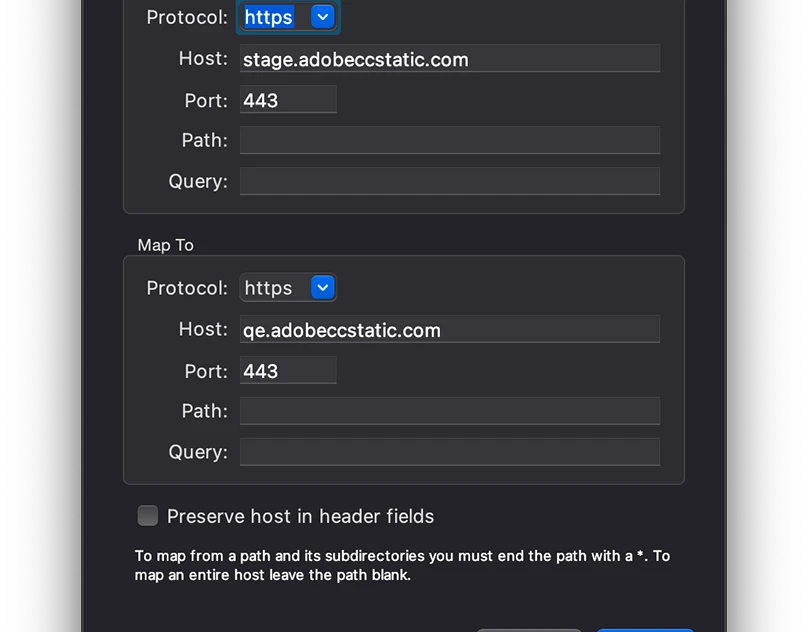
Task: Select the Query field above Map To
Action: point(449,181)
